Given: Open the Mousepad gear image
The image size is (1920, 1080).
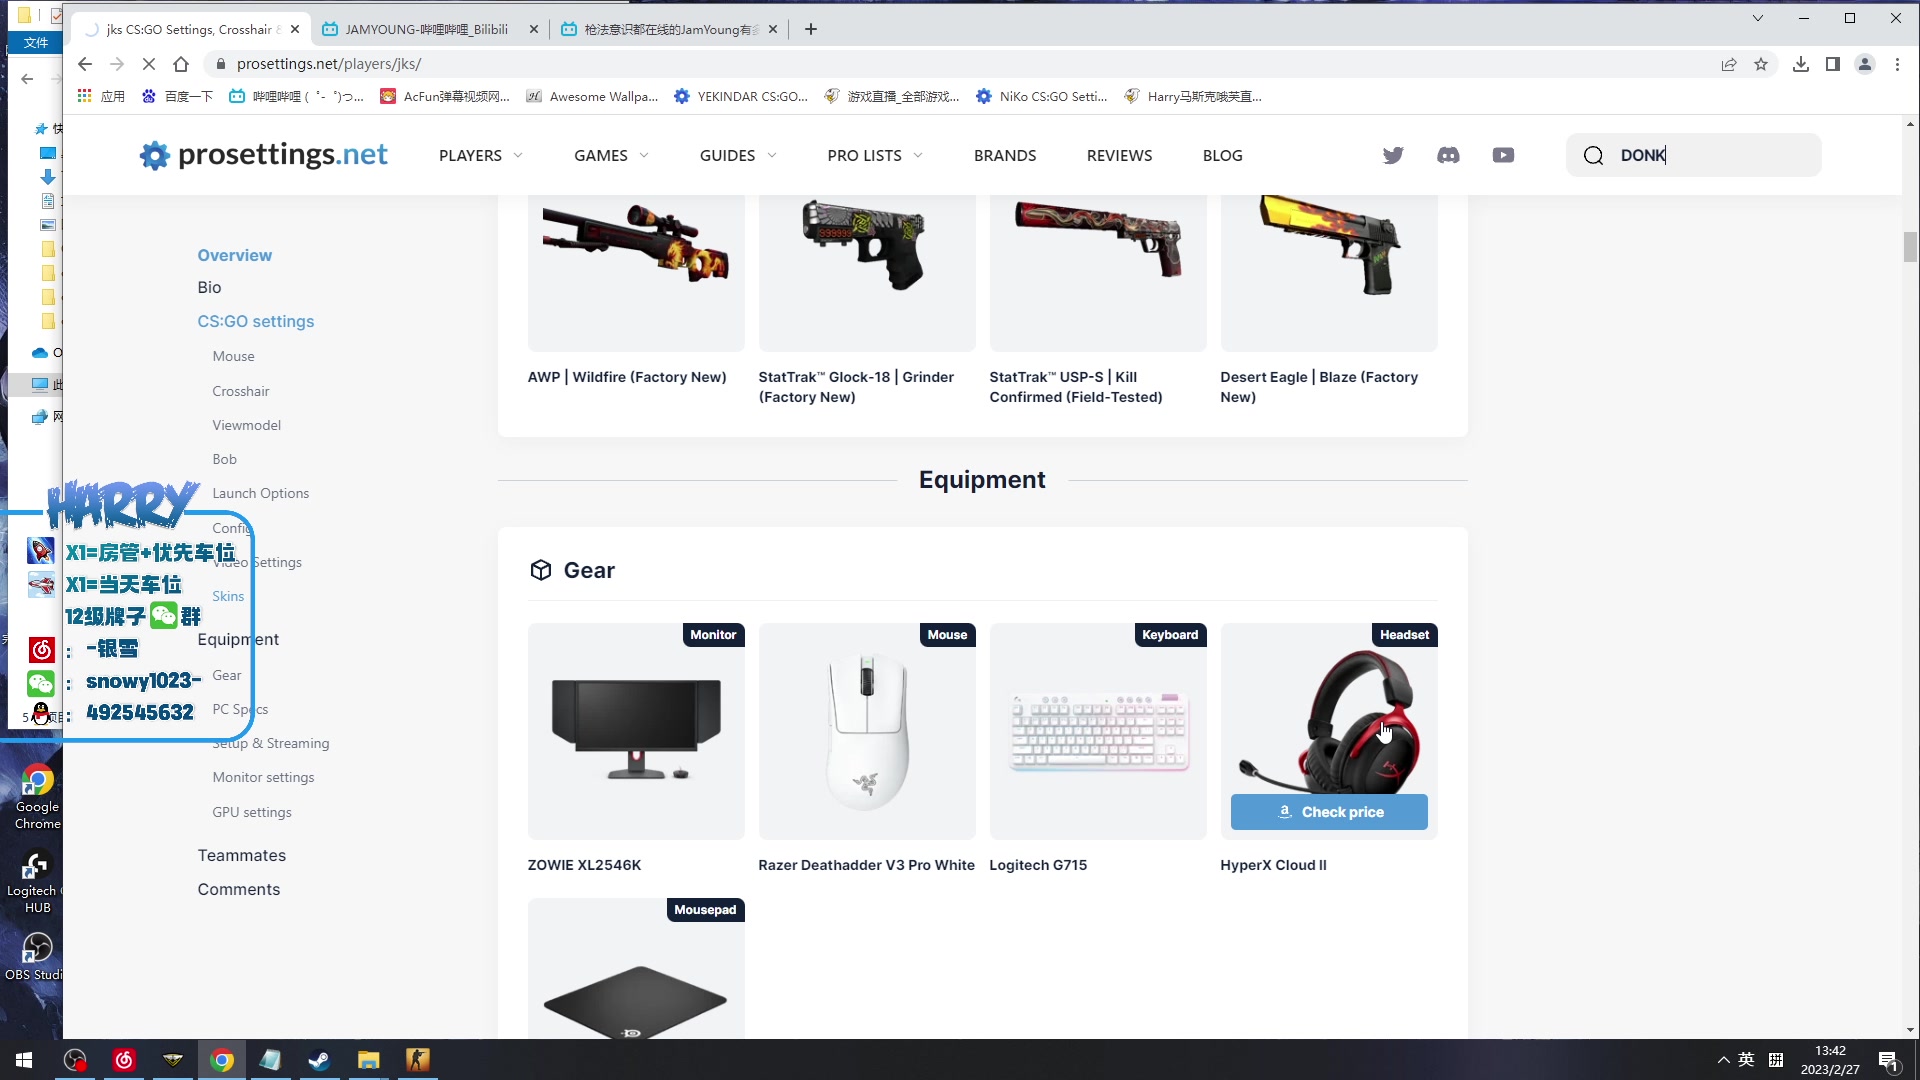Looking at the screenshot, I should [x=636, y=968].
